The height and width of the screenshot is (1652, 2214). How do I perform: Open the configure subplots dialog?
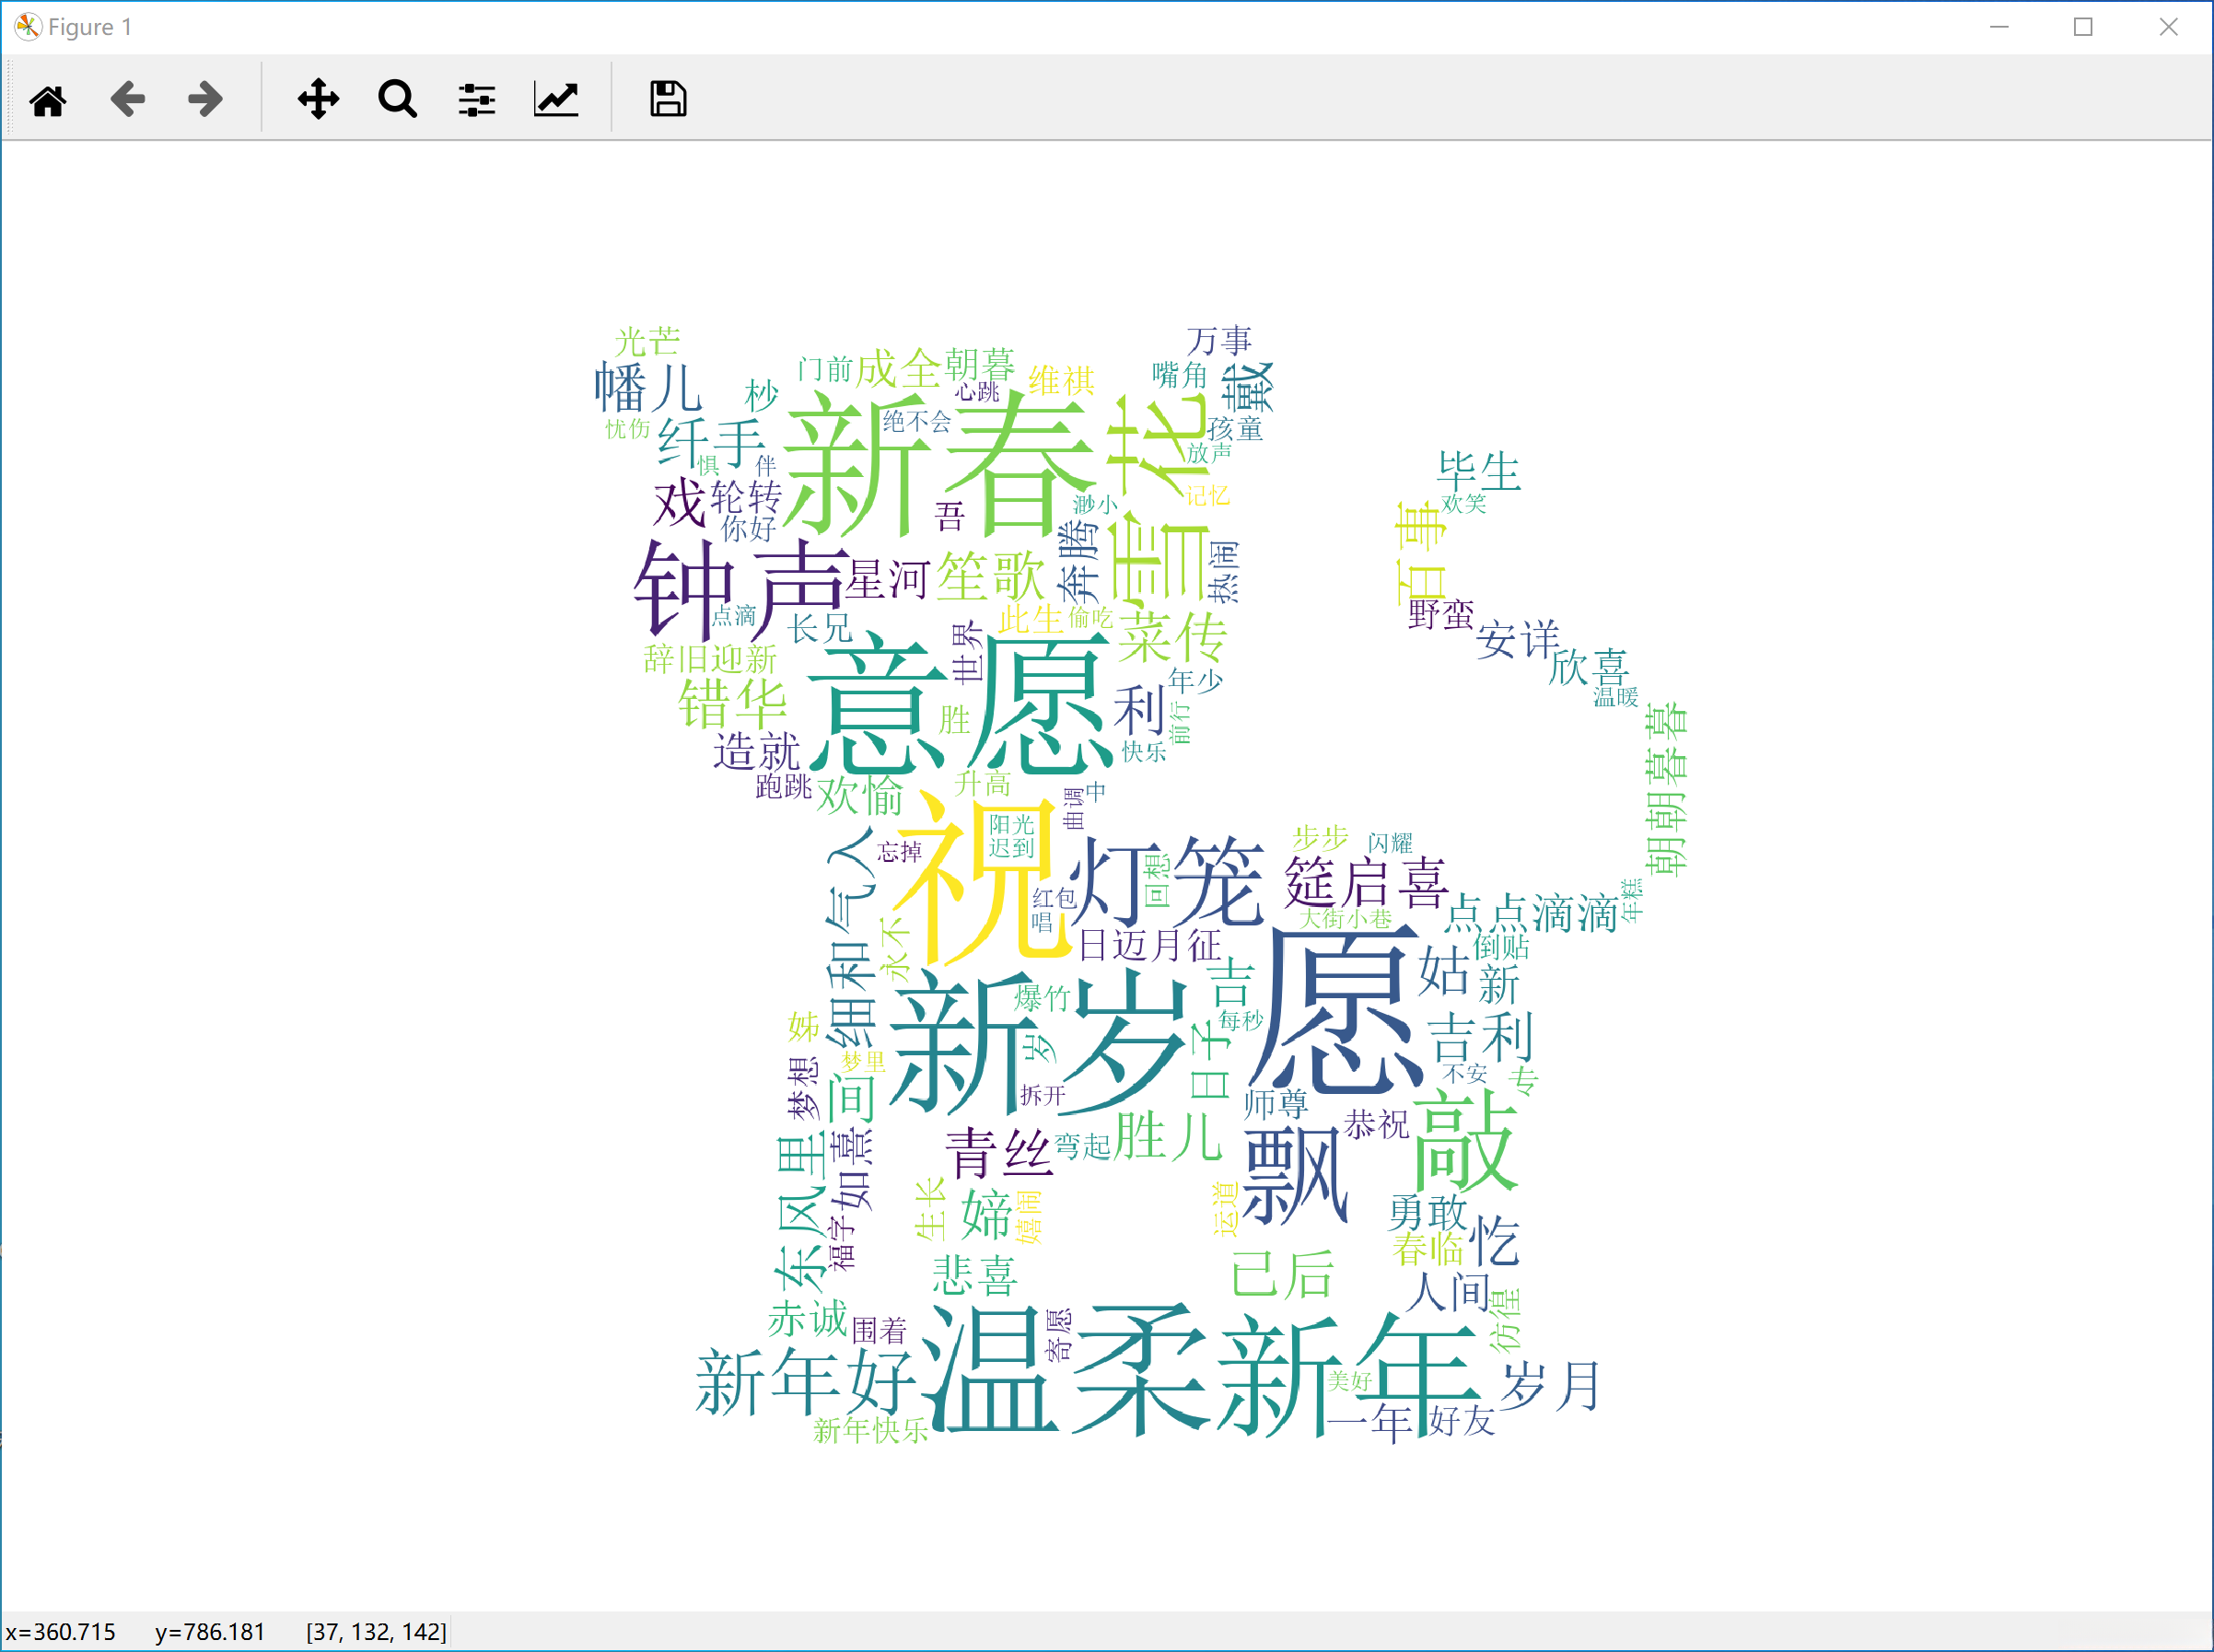(x=475, y=99)
